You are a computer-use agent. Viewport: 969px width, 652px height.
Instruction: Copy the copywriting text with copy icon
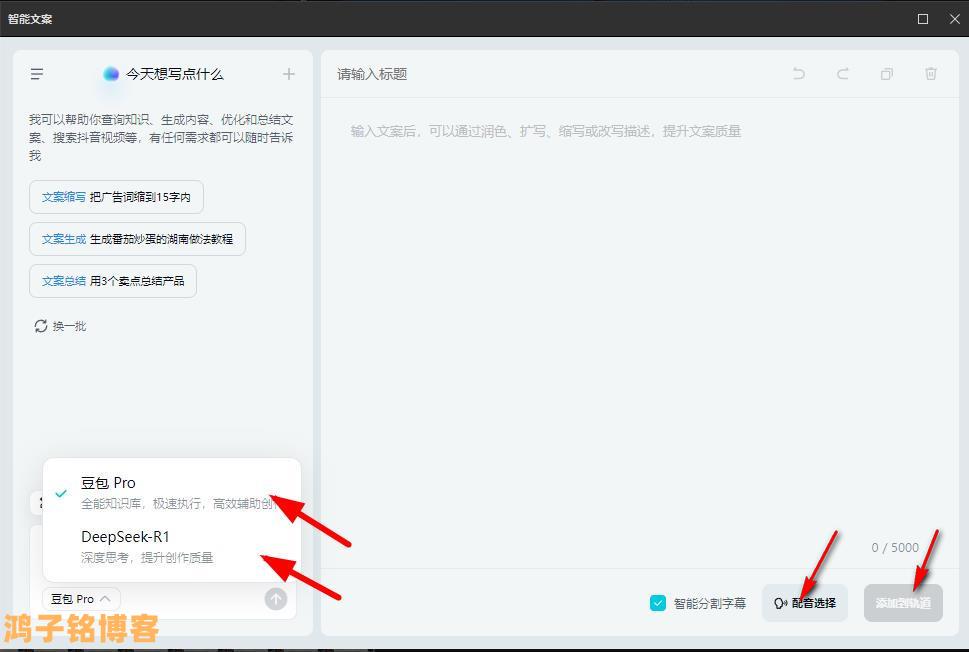point(886,74)
